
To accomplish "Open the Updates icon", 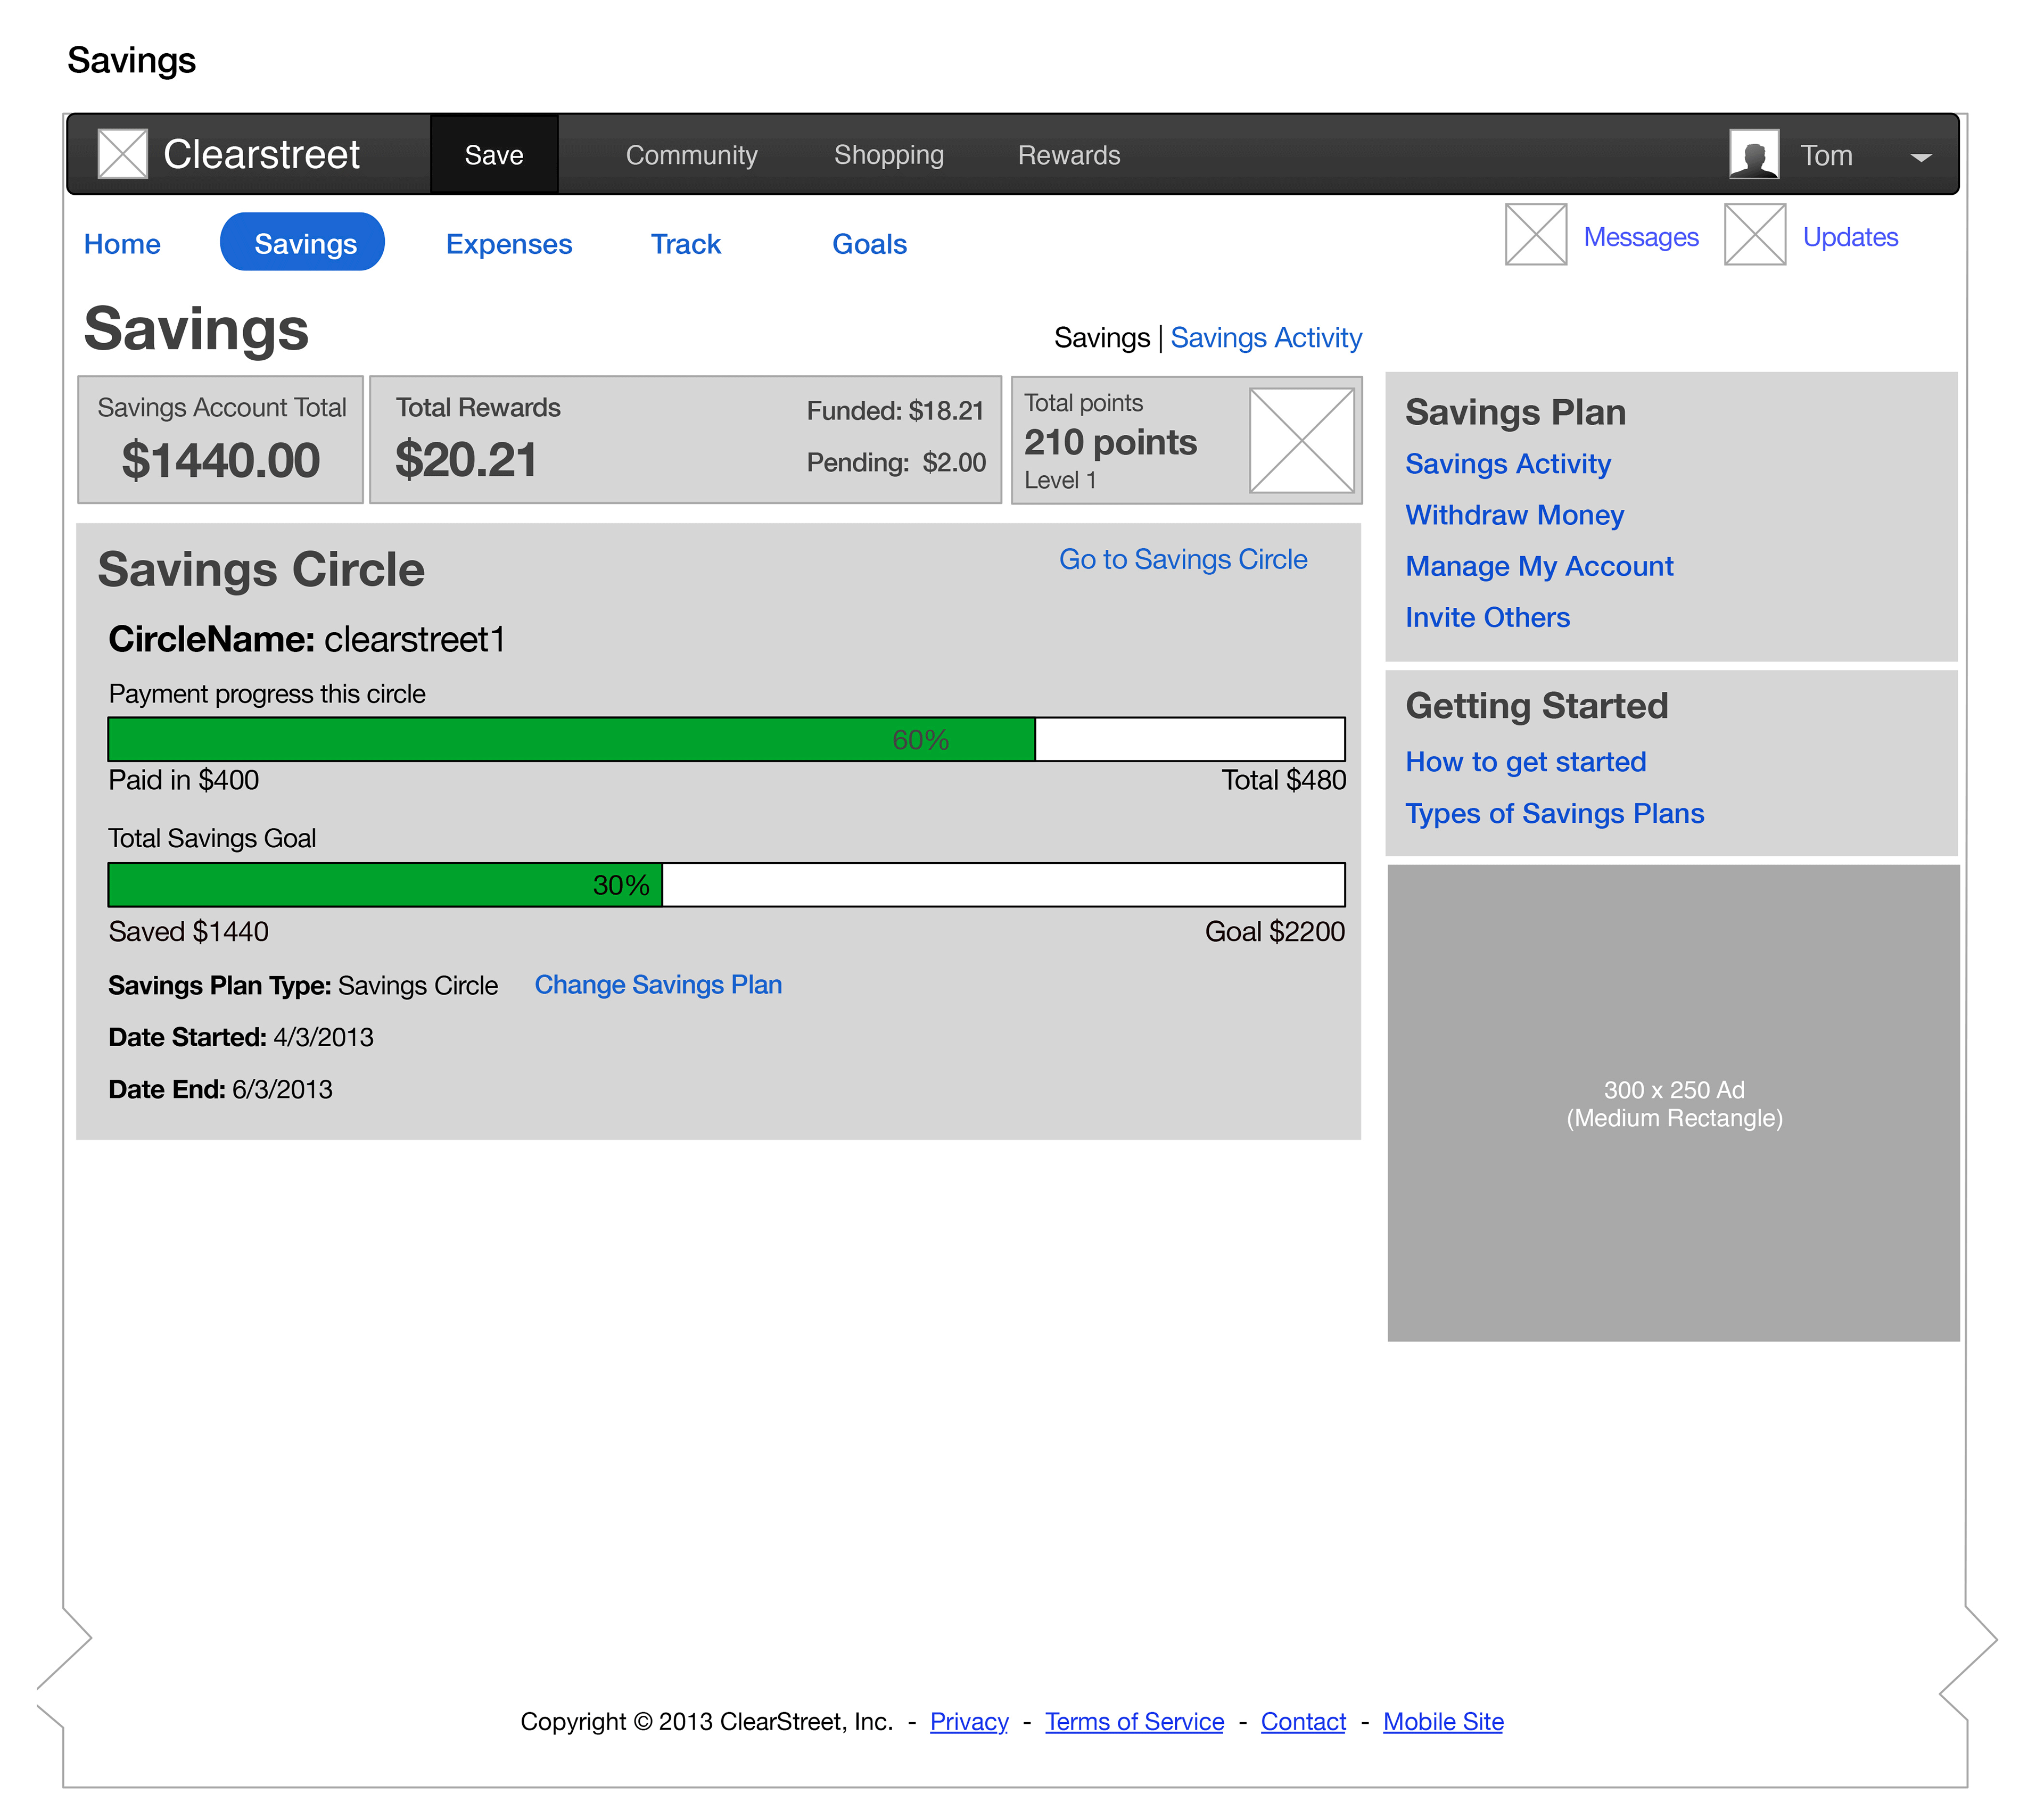I will coord(1755,234).
